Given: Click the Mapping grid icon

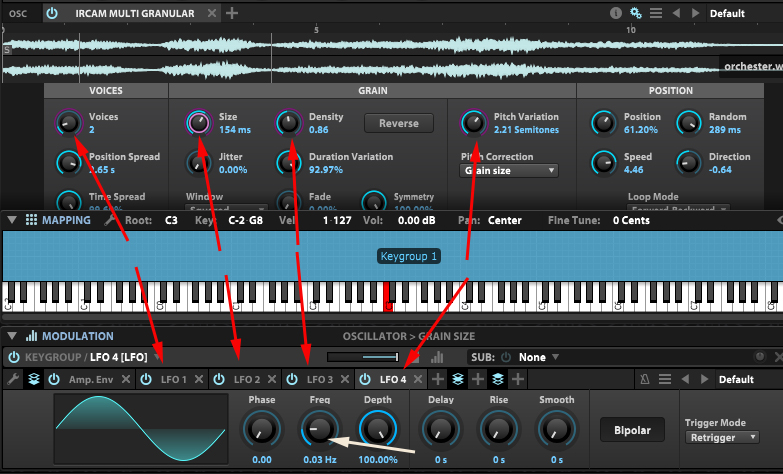Looking at the screenshot, I should point(31,220).
